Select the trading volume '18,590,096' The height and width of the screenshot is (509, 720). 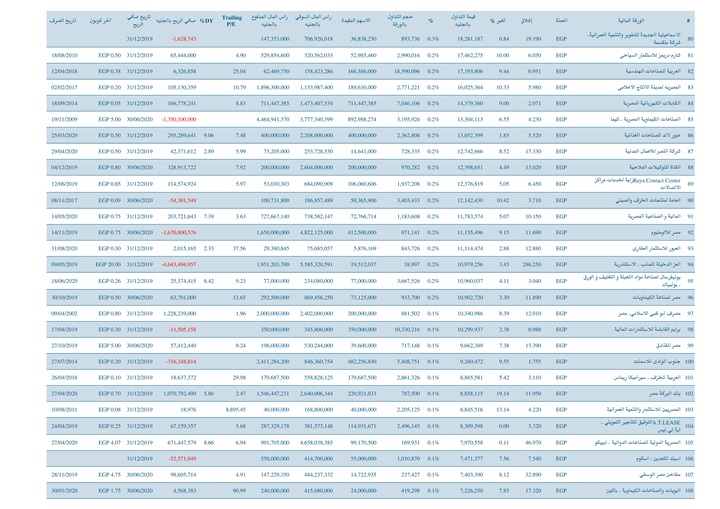pyautogui.click(x=407, y=71)
